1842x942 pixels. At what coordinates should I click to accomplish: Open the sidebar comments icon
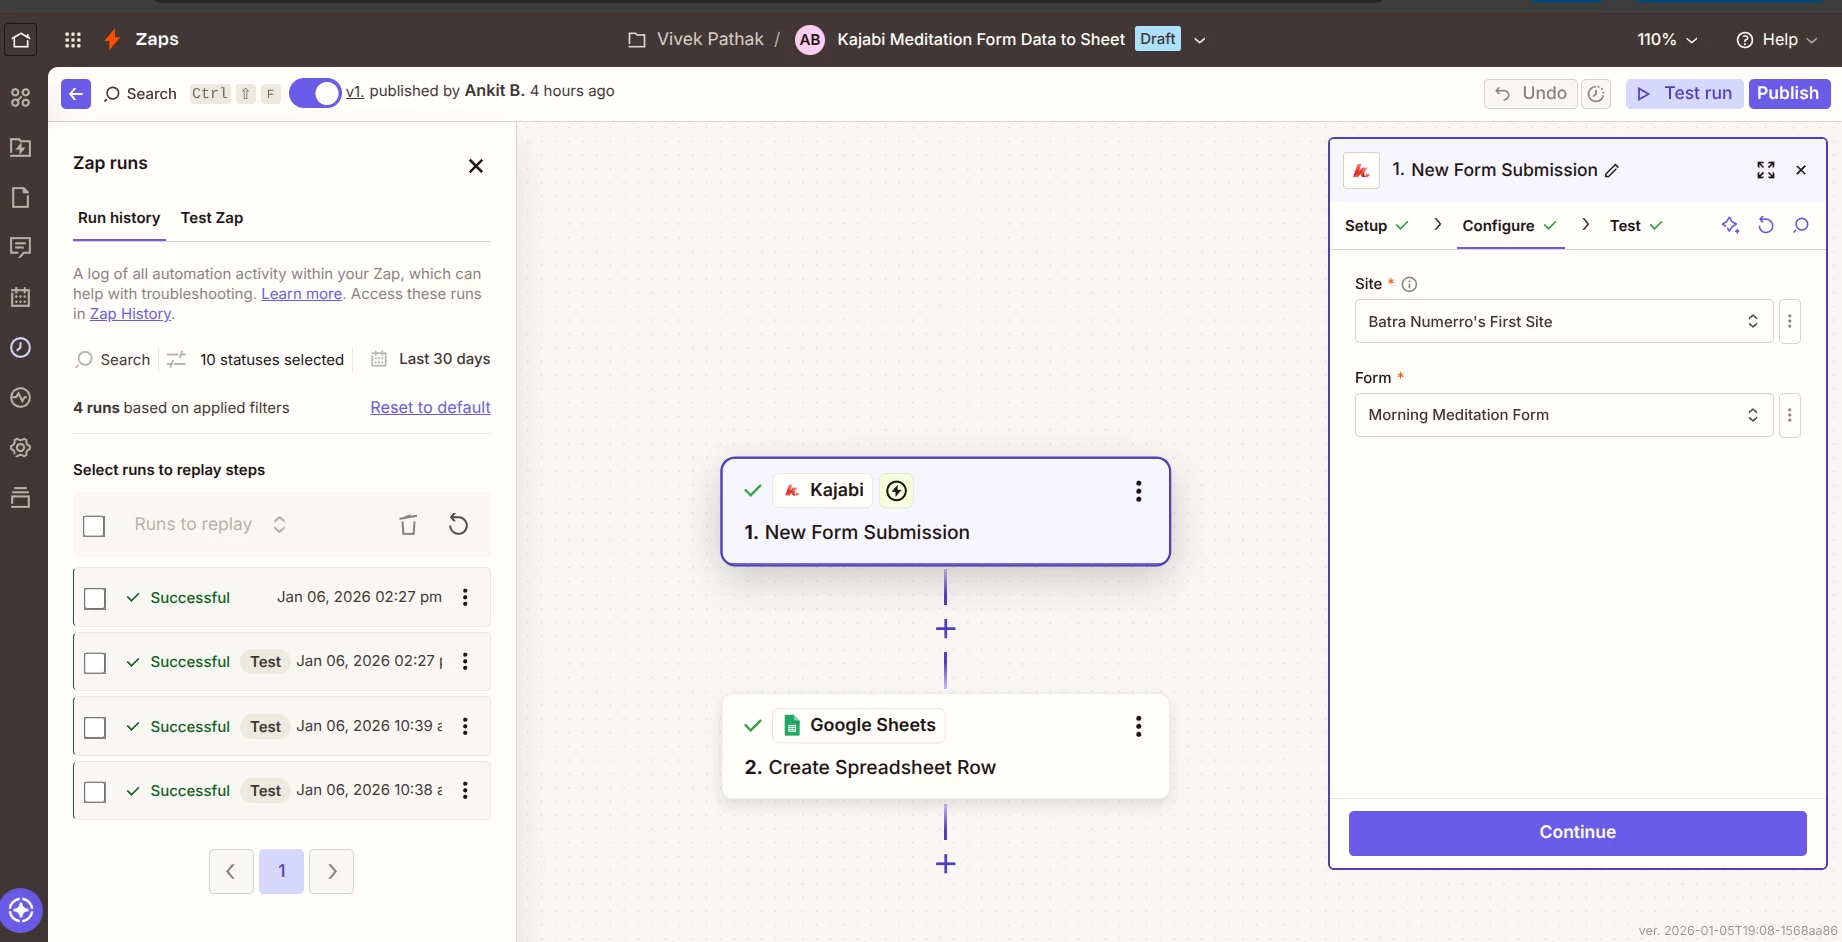[21, 247]
